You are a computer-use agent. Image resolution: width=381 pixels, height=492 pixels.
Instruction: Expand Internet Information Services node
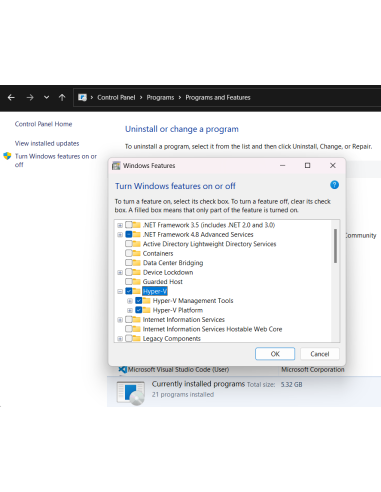120,320
